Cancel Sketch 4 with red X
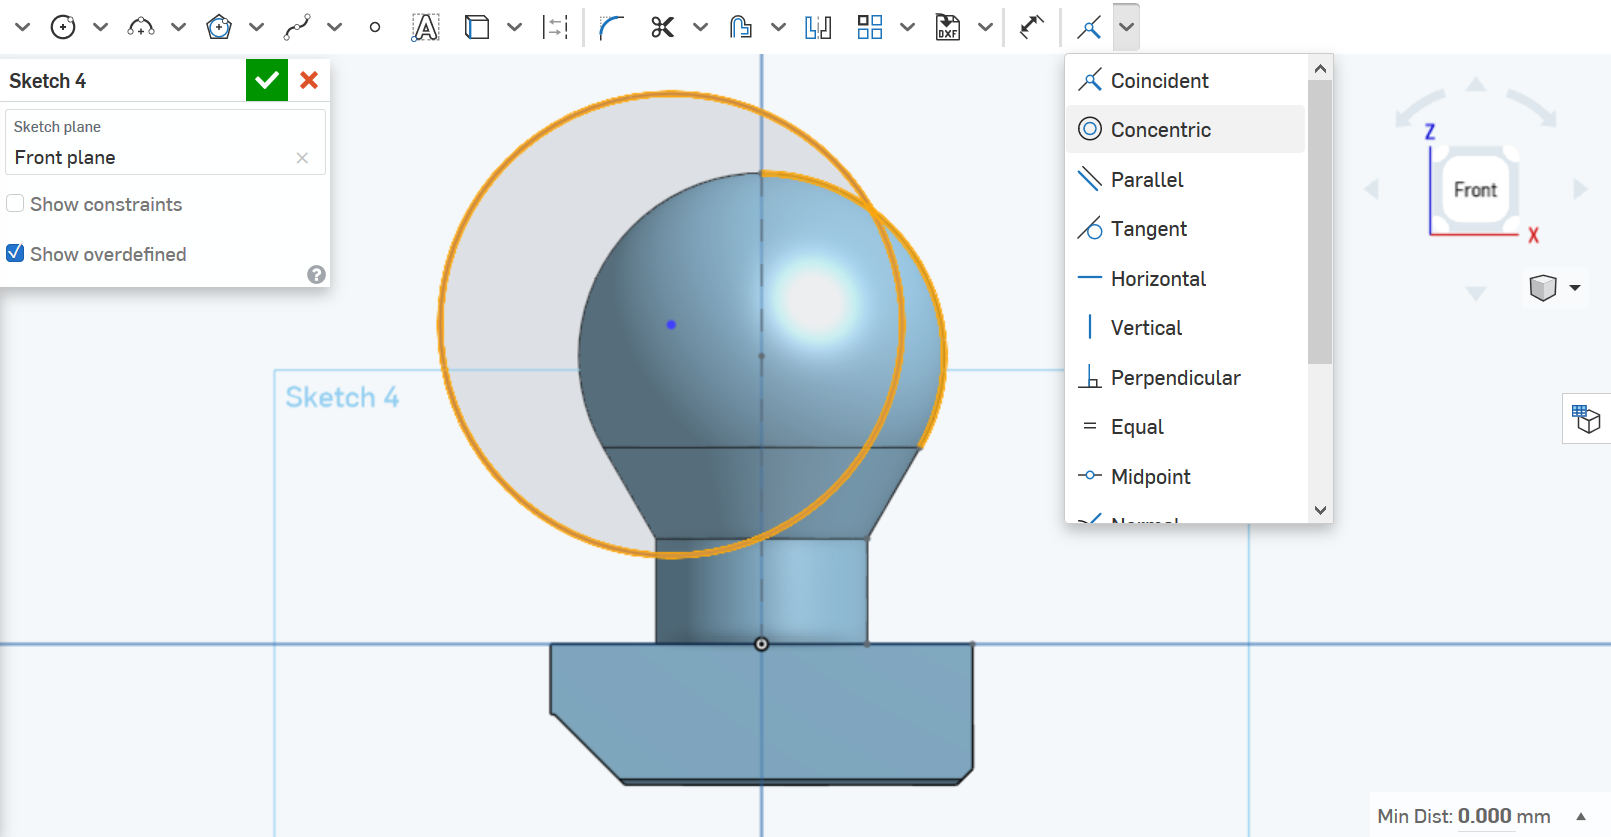This screenshot has height=837, width=1611. tap(309, 80)
